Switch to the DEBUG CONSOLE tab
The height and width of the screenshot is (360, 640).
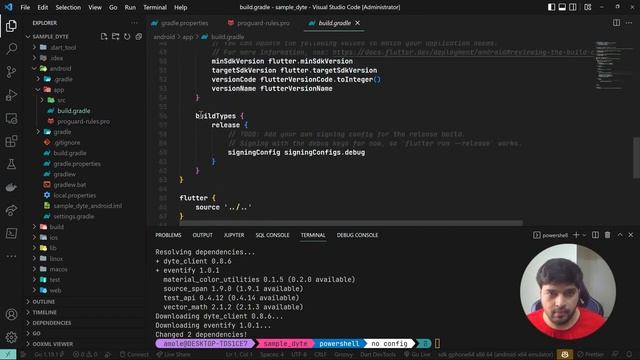click(x=357, y=235)
